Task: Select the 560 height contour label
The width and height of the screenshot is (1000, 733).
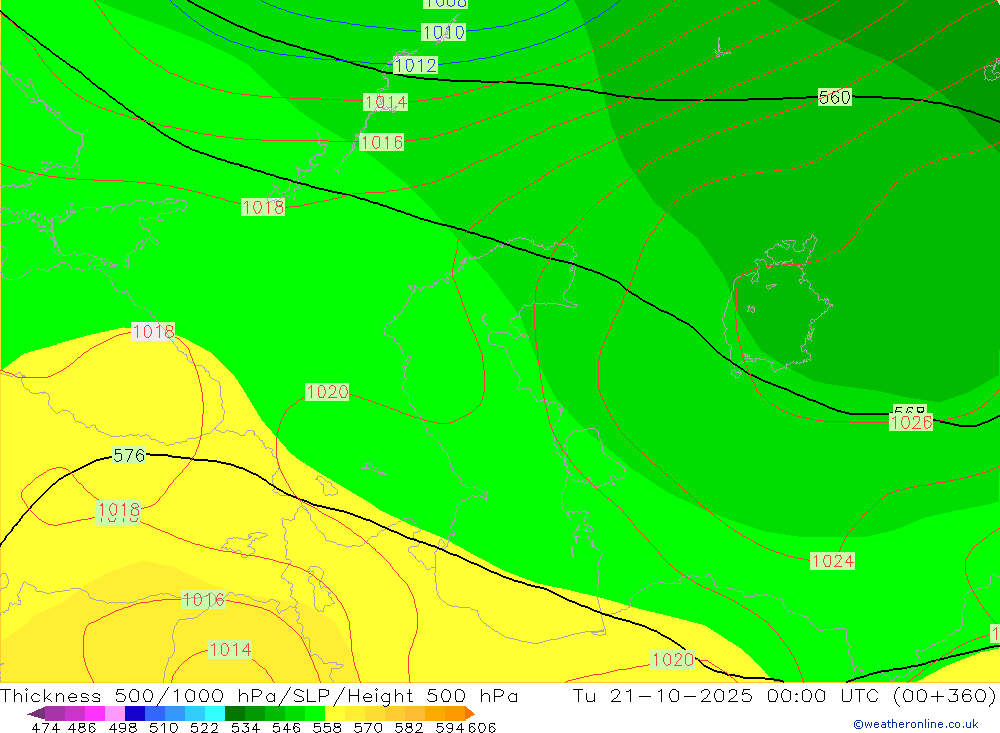Action: 834,97
